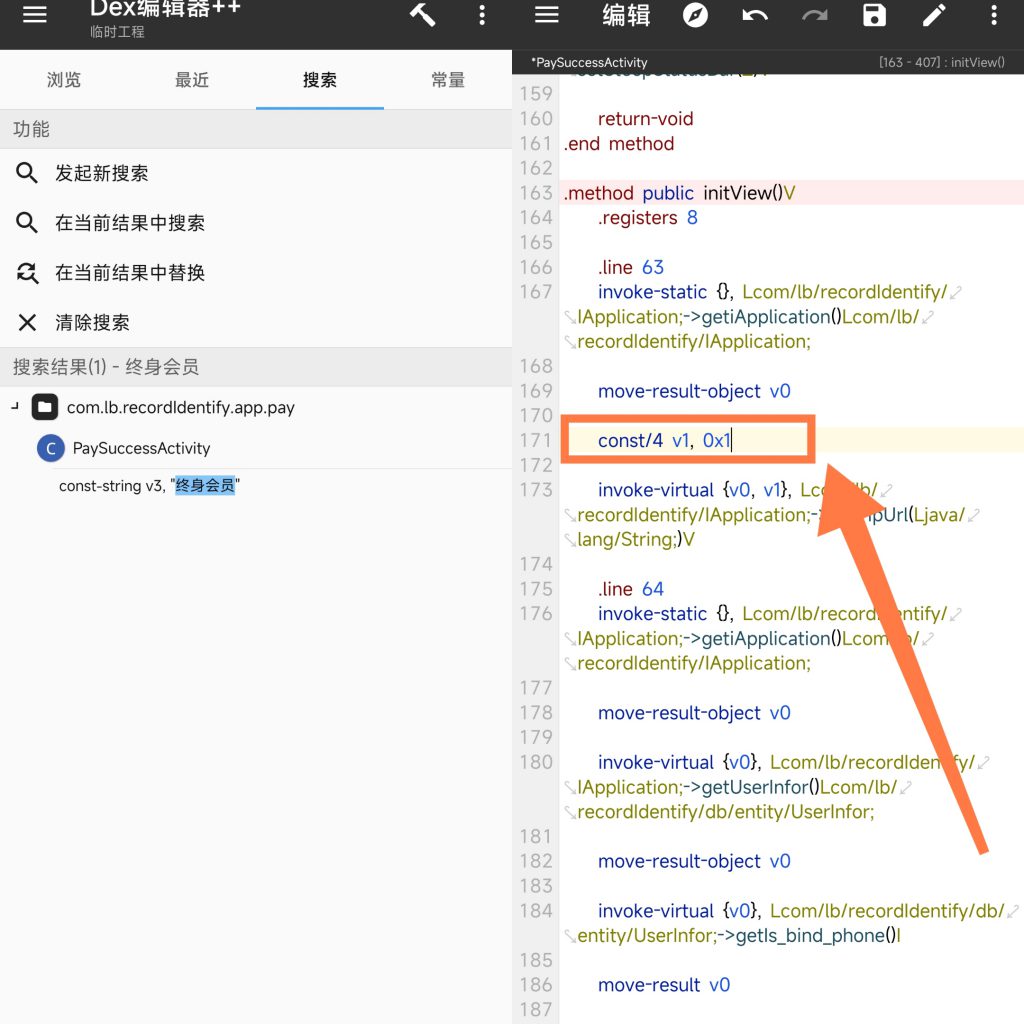Tap the hammer tool icon in title bar
The width and height of the screenshot is (1024, 1024).
pyautogui.click(x=421, y=14)
